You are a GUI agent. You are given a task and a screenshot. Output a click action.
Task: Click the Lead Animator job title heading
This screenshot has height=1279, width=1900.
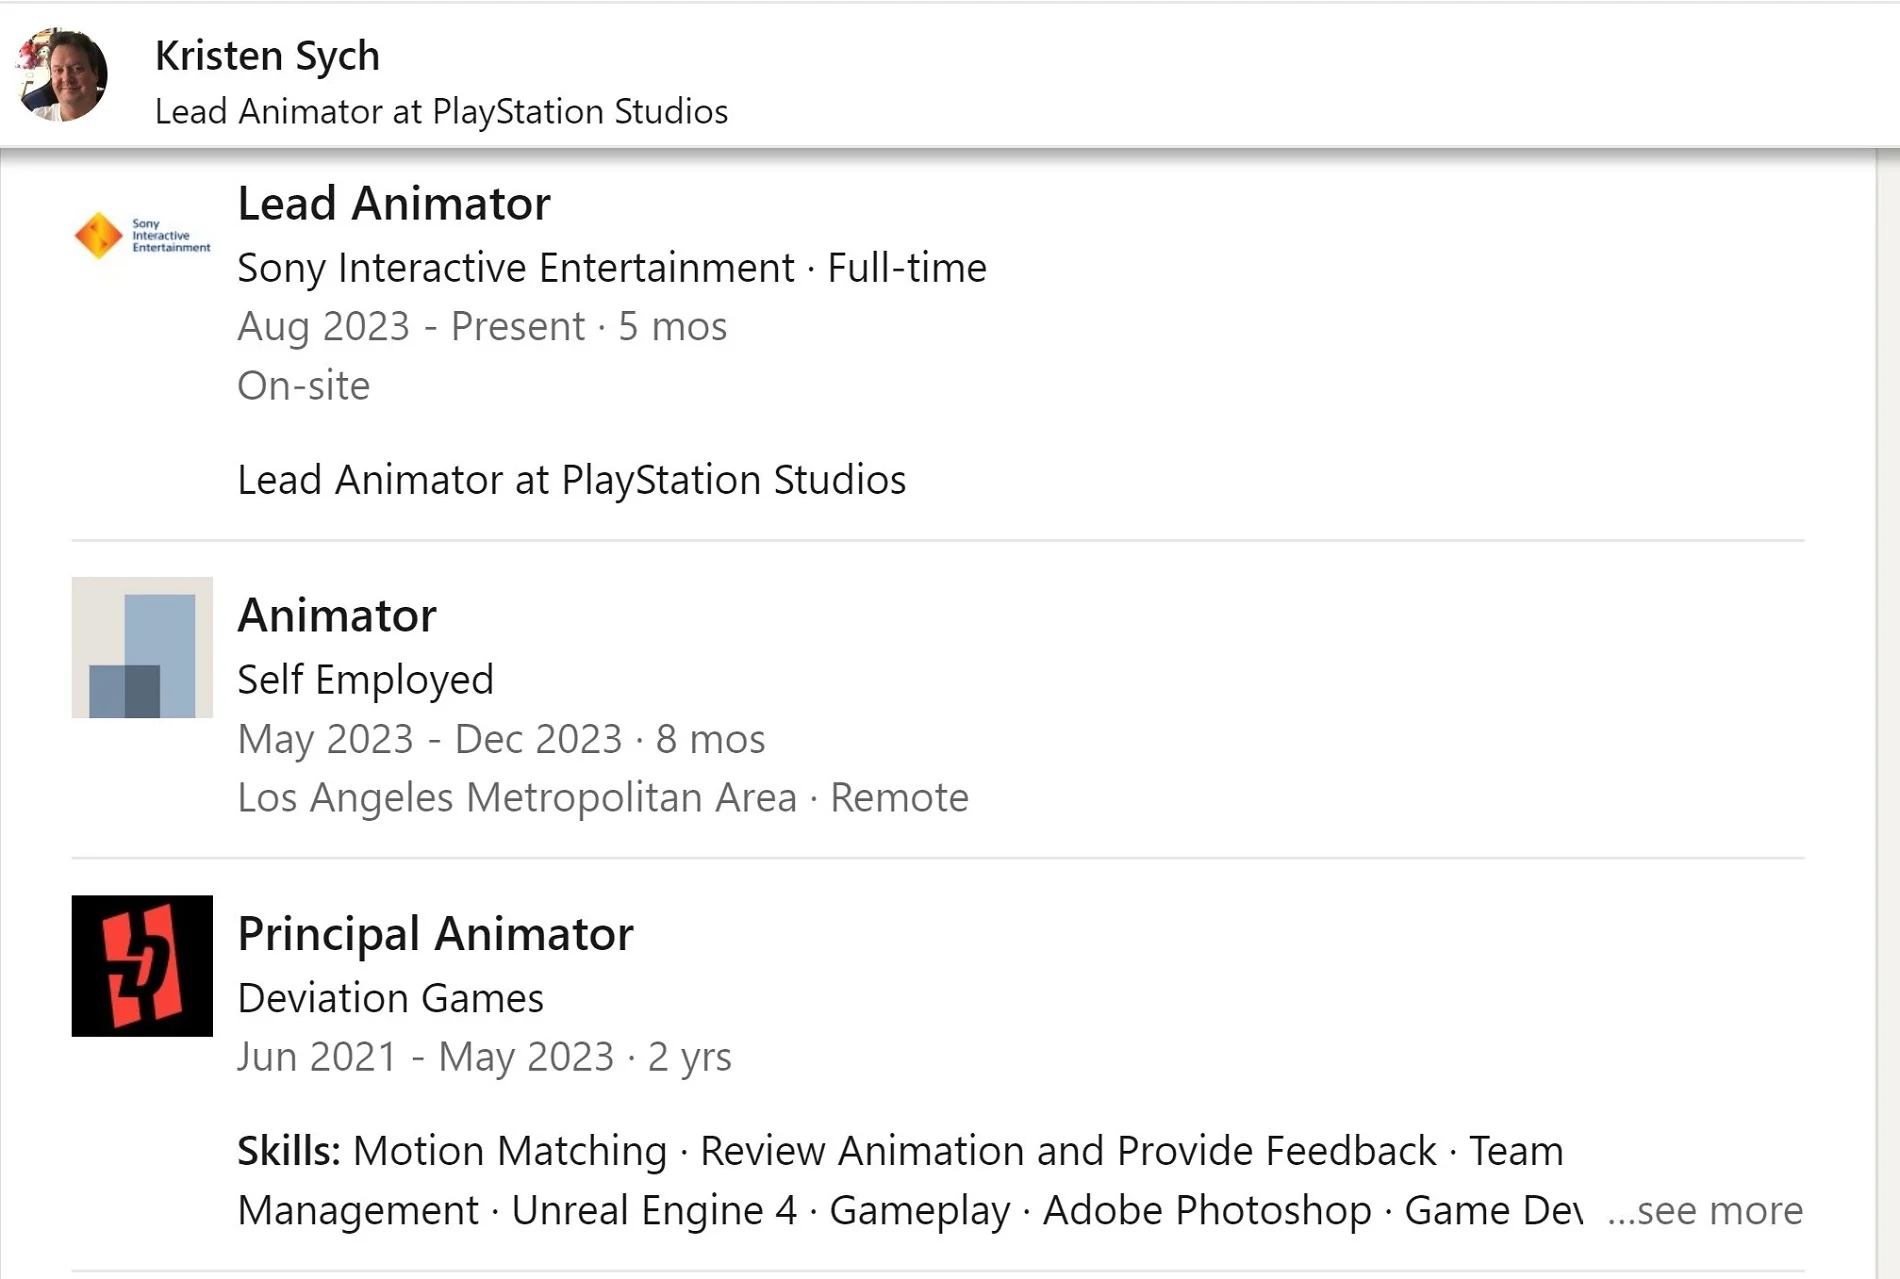tap(393, 204)
